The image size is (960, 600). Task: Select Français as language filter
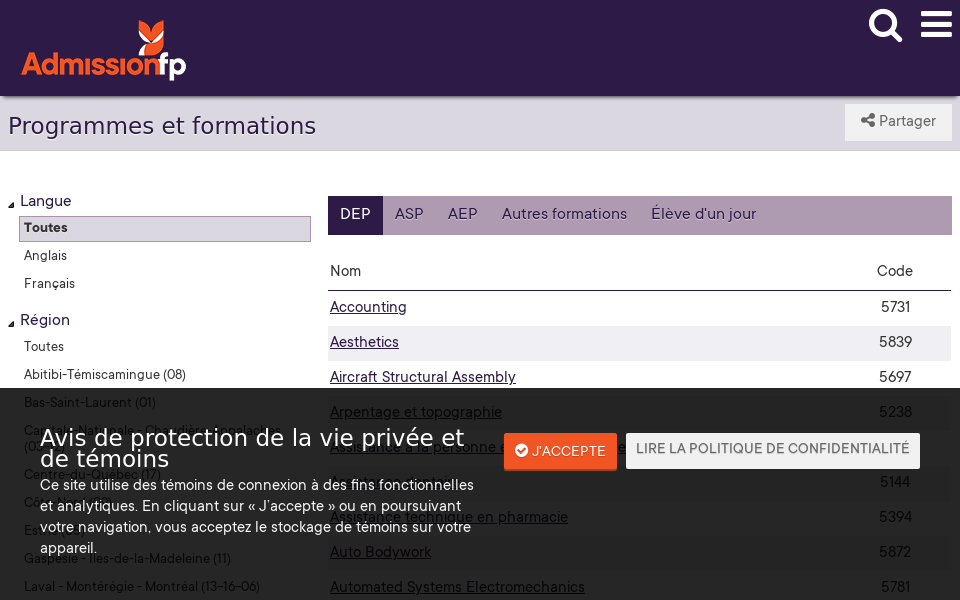pos(49,284)
